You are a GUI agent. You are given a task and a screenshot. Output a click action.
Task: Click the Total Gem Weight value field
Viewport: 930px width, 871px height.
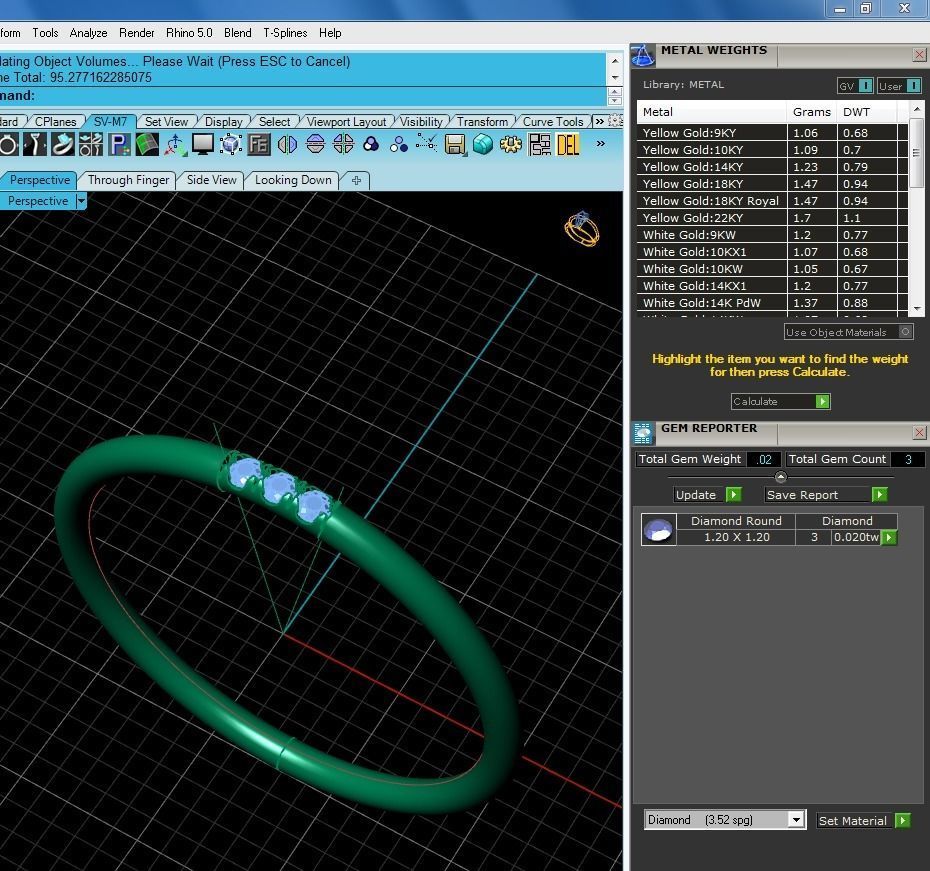[764, 460]
